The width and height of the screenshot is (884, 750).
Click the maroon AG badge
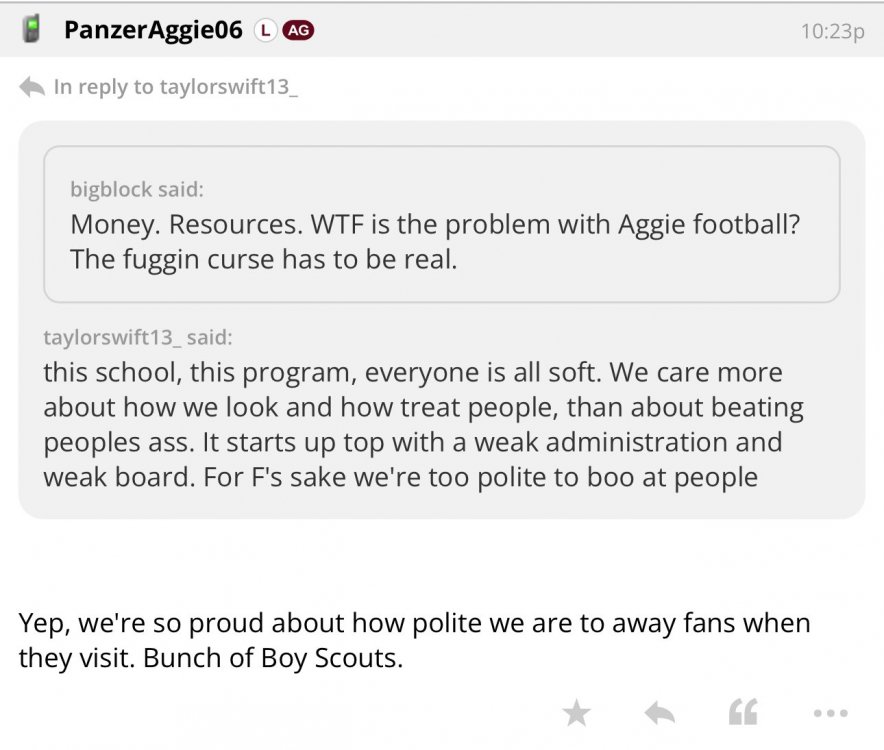(x=298, y=30)
